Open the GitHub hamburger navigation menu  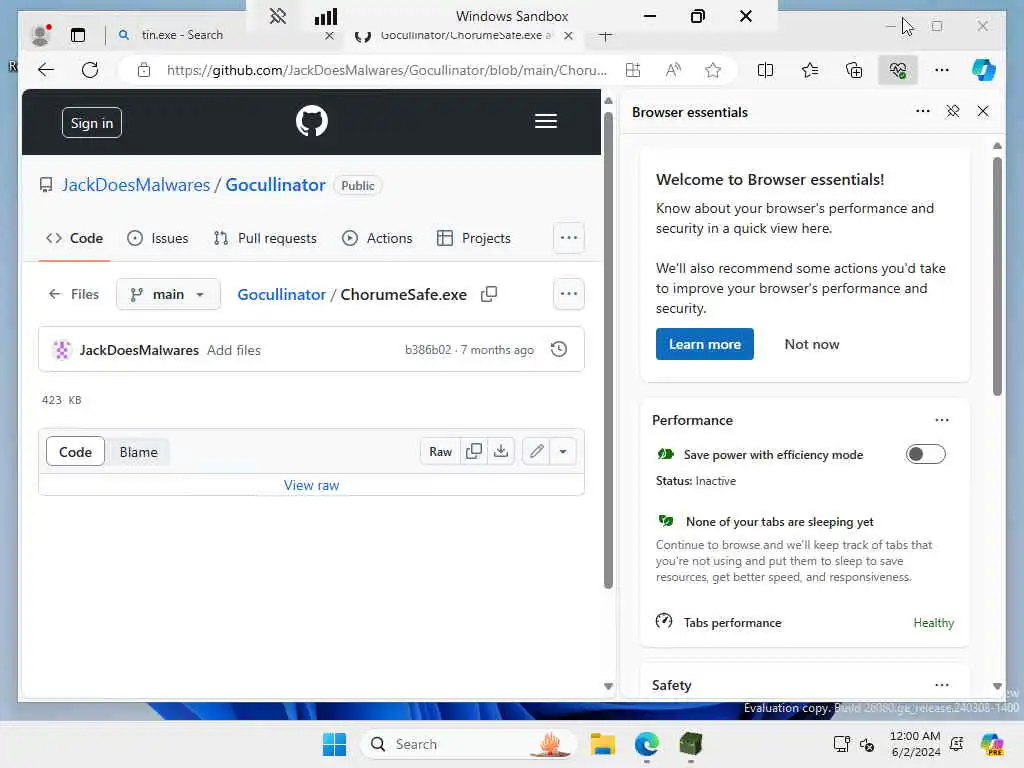tap(545, 121)
